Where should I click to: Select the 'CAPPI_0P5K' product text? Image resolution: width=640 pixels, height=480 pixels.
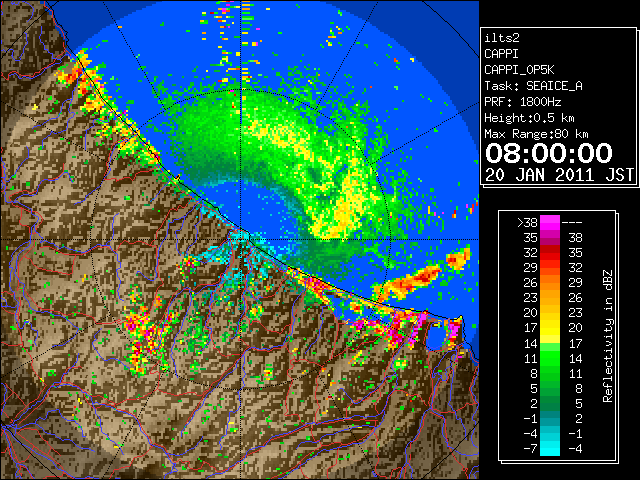coord(519,70)
